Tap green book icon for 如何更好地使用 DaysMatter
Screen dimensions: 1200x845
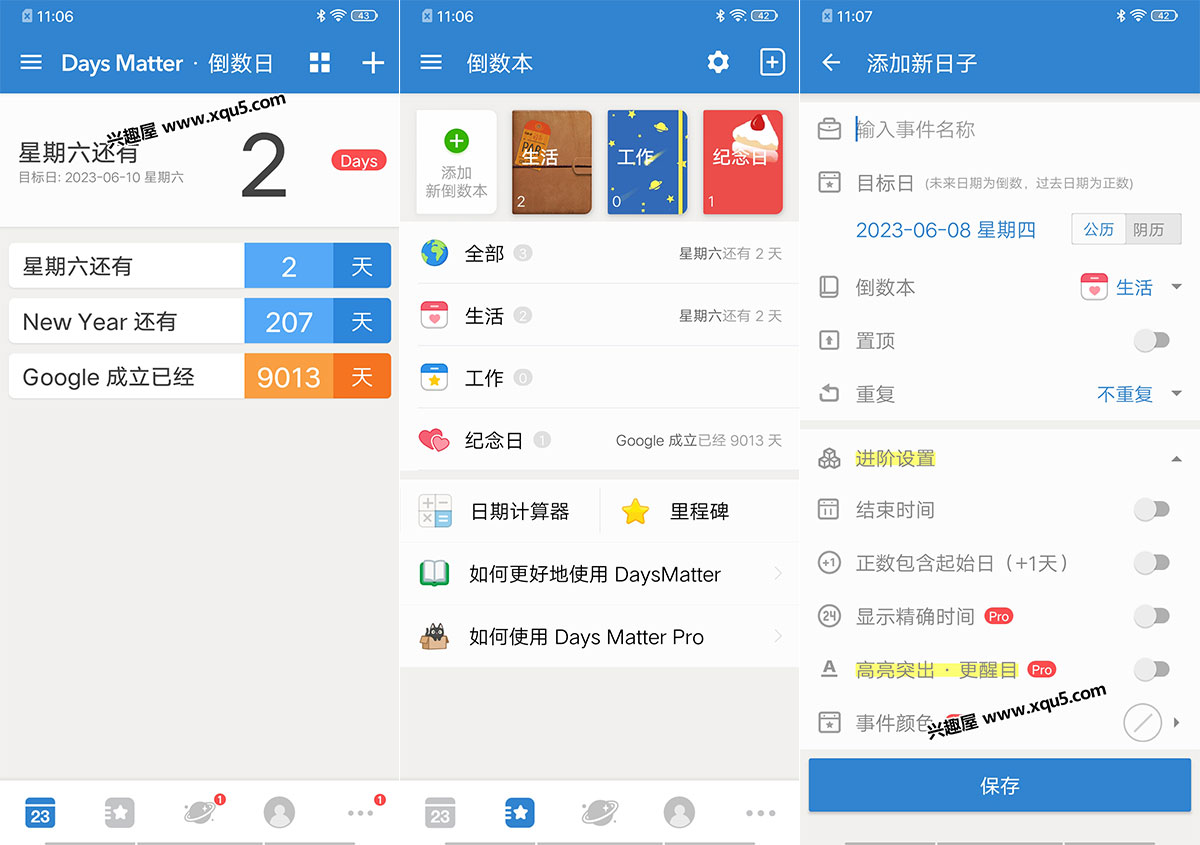pyautogui.click(x=435, y=574)
